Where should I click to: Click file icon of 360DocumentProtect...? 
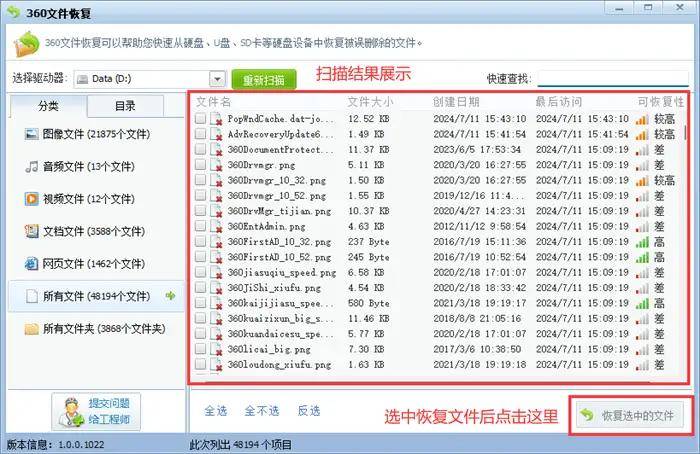point(217,150)
